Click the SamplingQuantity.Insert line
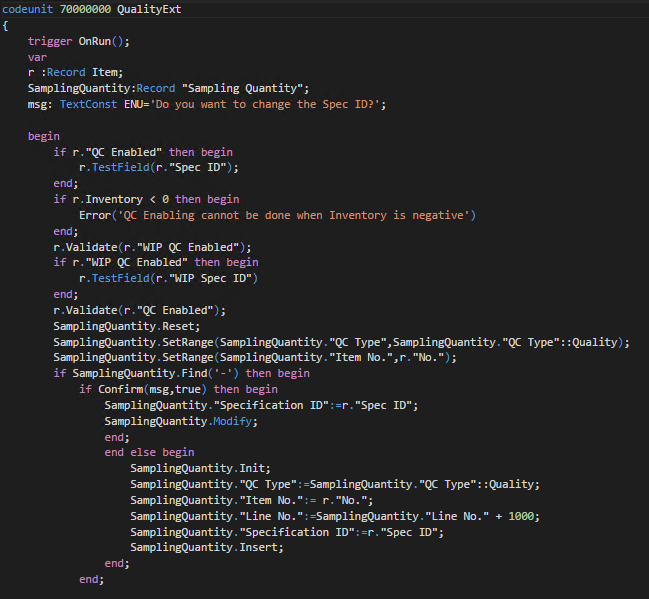Viewport: 649px width, 599px height. (x=207, y=547)
